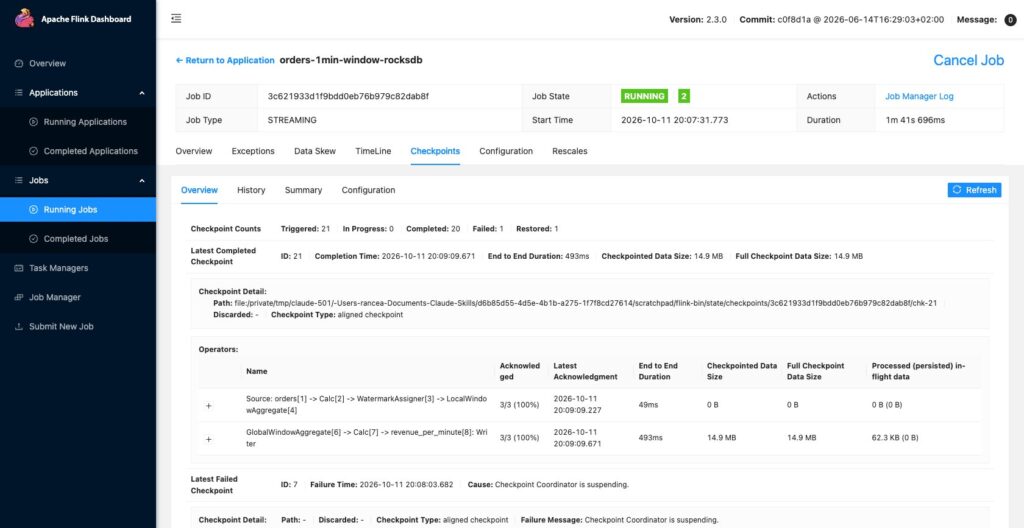Click the Triggered: 21 checkpoint count
This screenshot has width=1024, height=528.
click(305, 229)
